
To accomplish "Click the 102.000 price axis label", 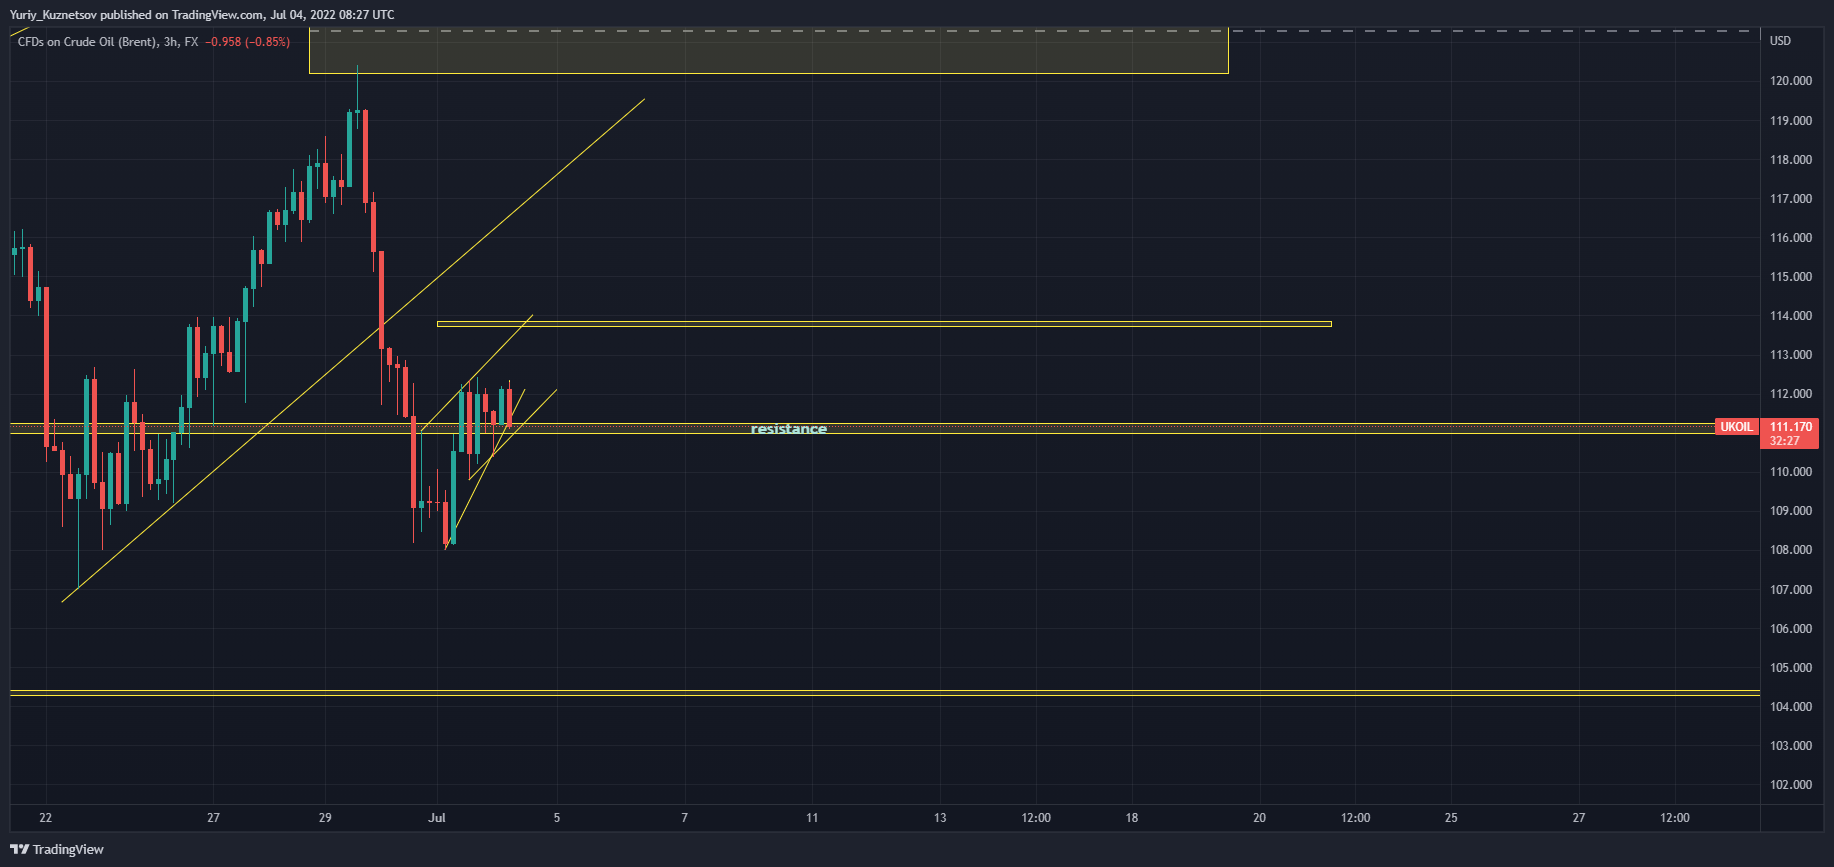I will point(1790,785).
